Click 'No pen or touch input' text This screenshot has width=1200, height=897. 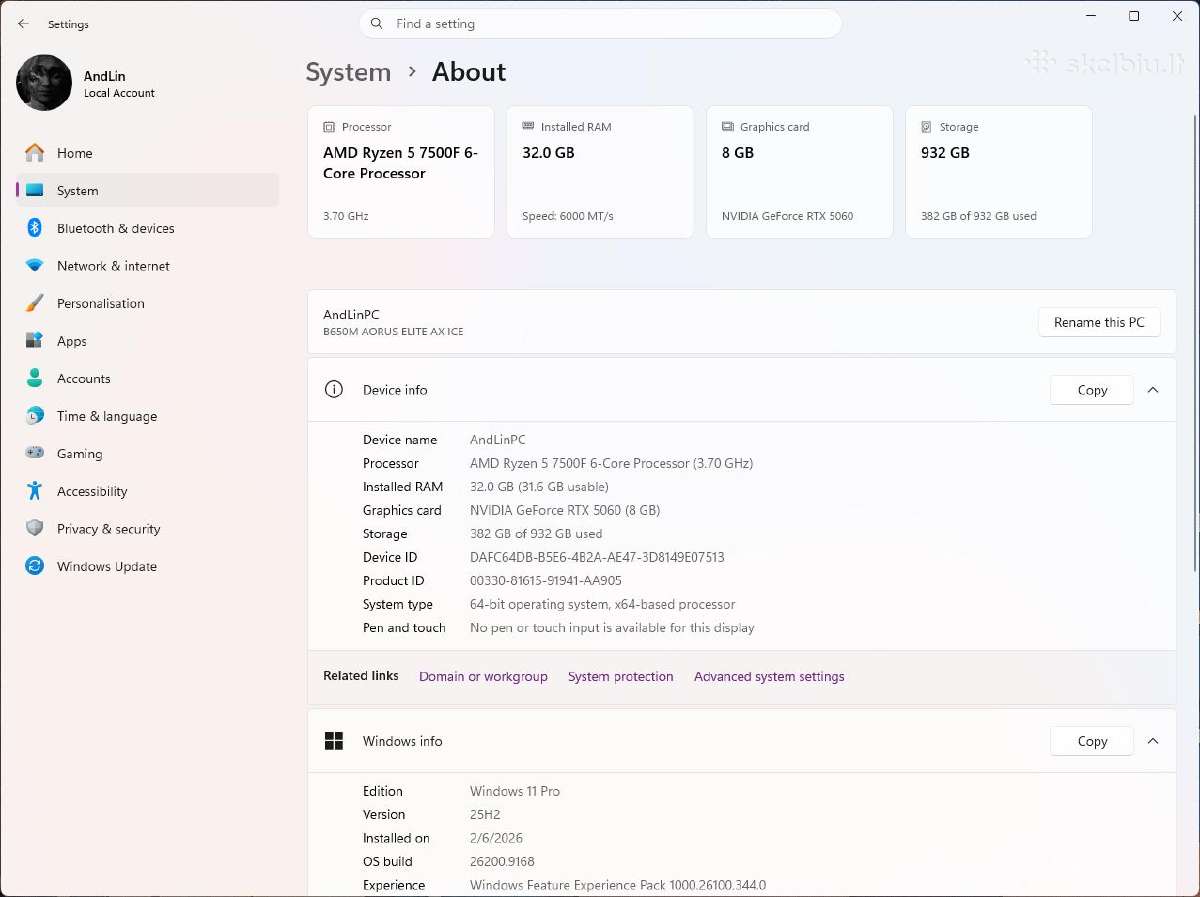(x=612, y=628)
